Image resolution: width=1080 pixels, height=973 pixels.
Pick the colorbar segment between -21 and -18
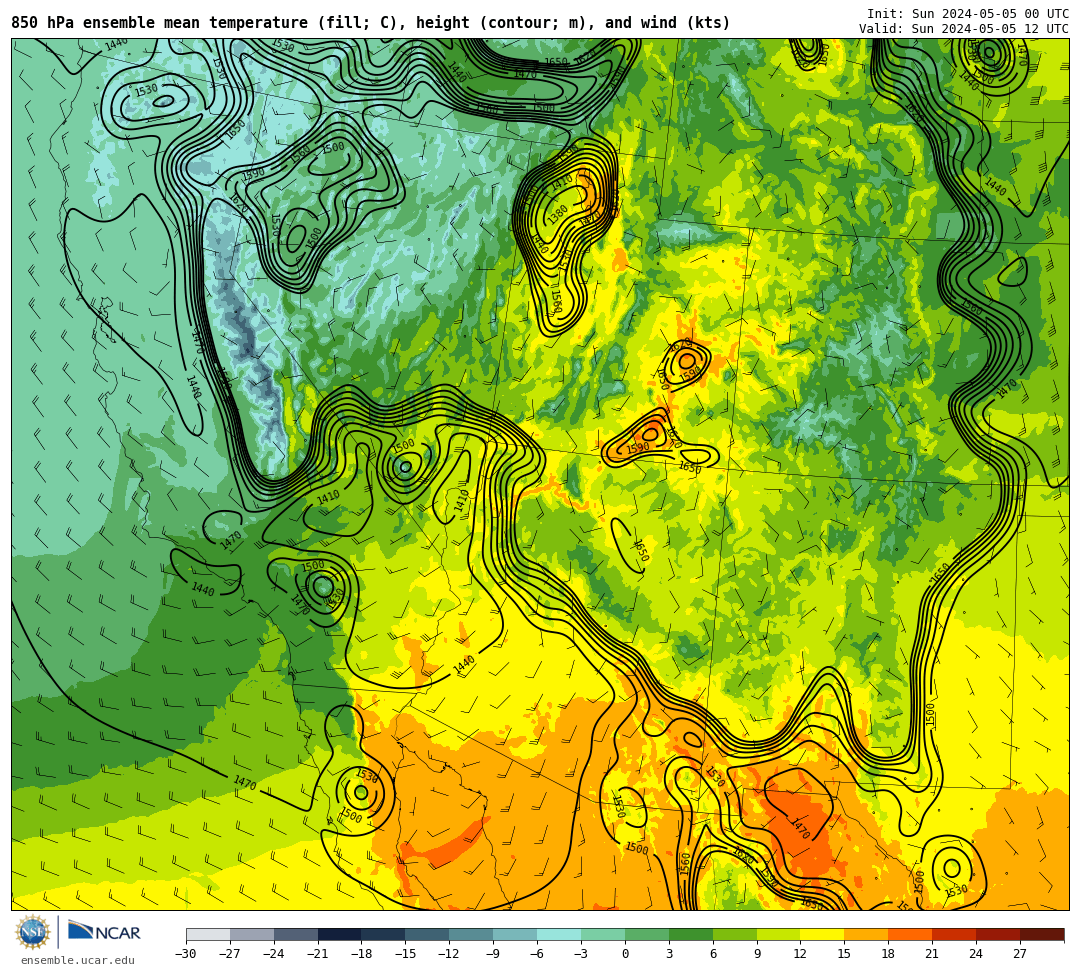(x=340, y=934)
